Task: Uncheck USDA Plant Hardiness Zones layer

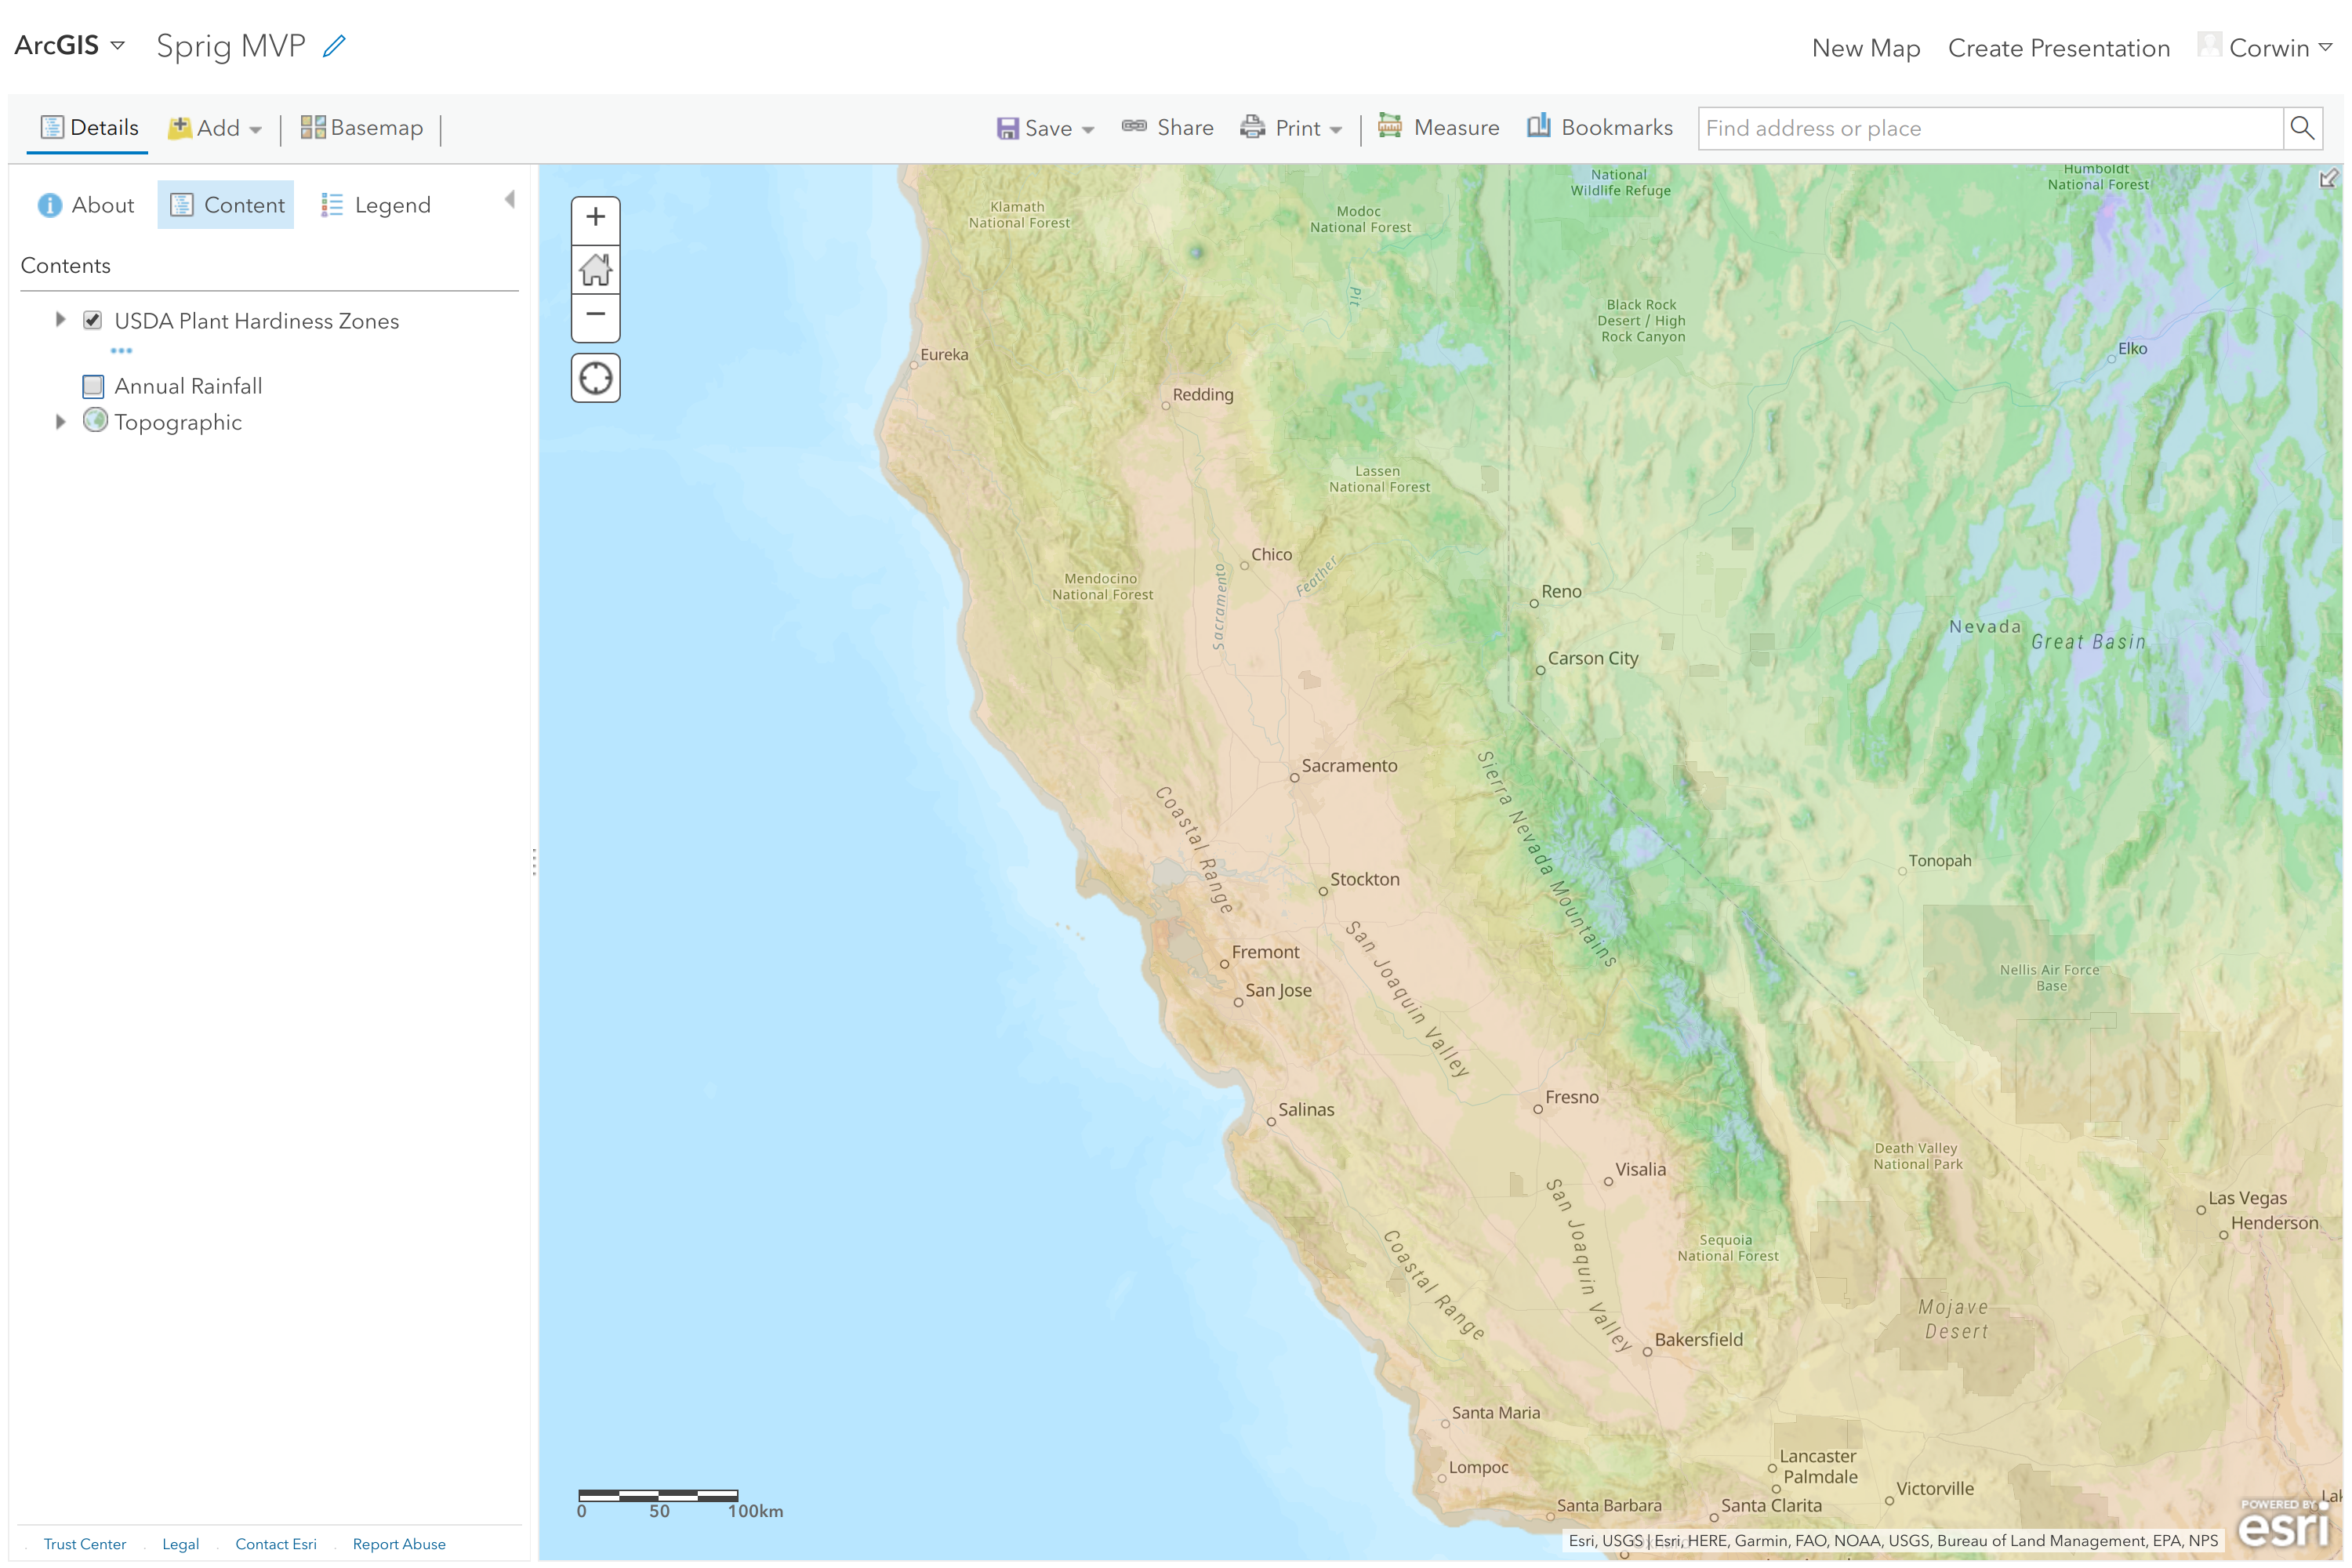Action: pyautogui.click(x=93, y=321)
